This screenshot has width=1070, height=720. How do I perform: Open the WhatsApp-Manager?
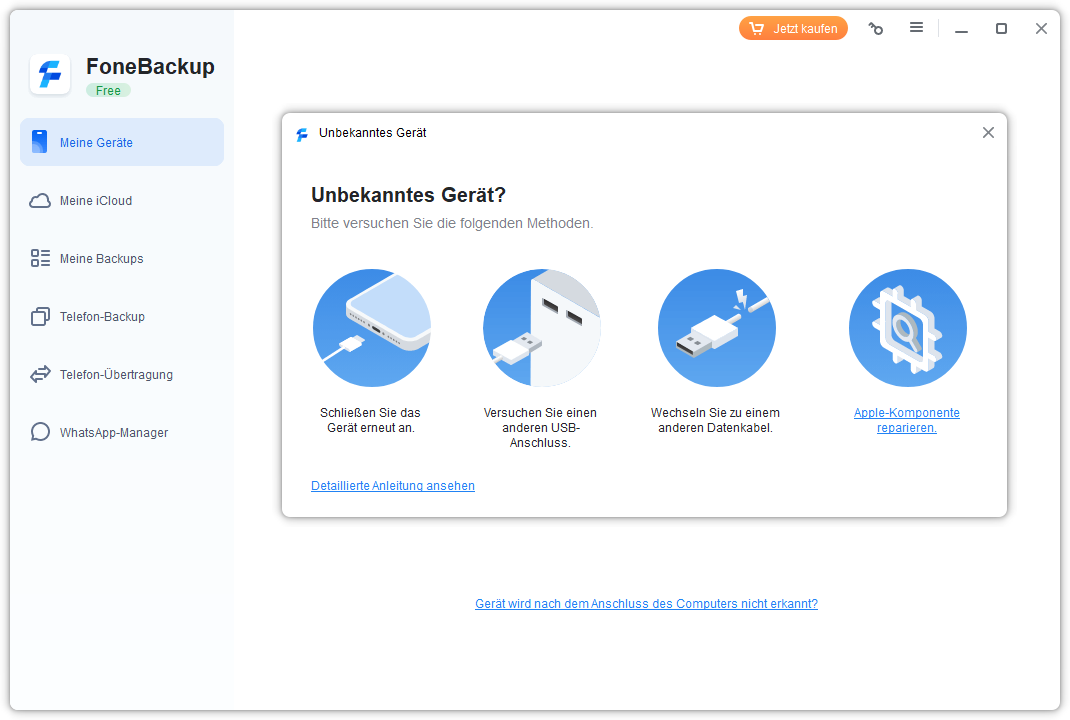click(121, 433)
